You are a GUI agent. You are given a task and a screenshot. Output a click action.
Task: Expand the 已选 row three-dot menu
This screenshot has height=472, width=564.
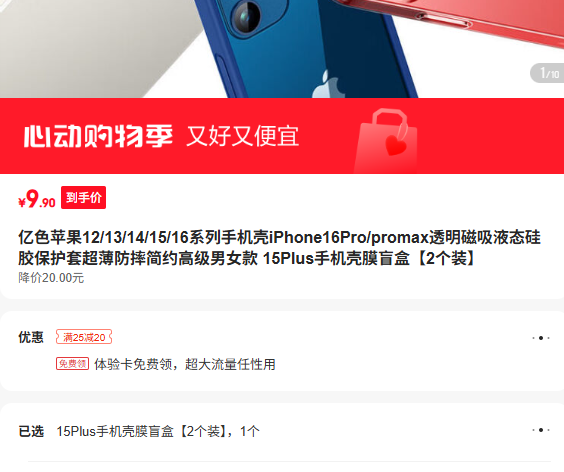point(541,430)
